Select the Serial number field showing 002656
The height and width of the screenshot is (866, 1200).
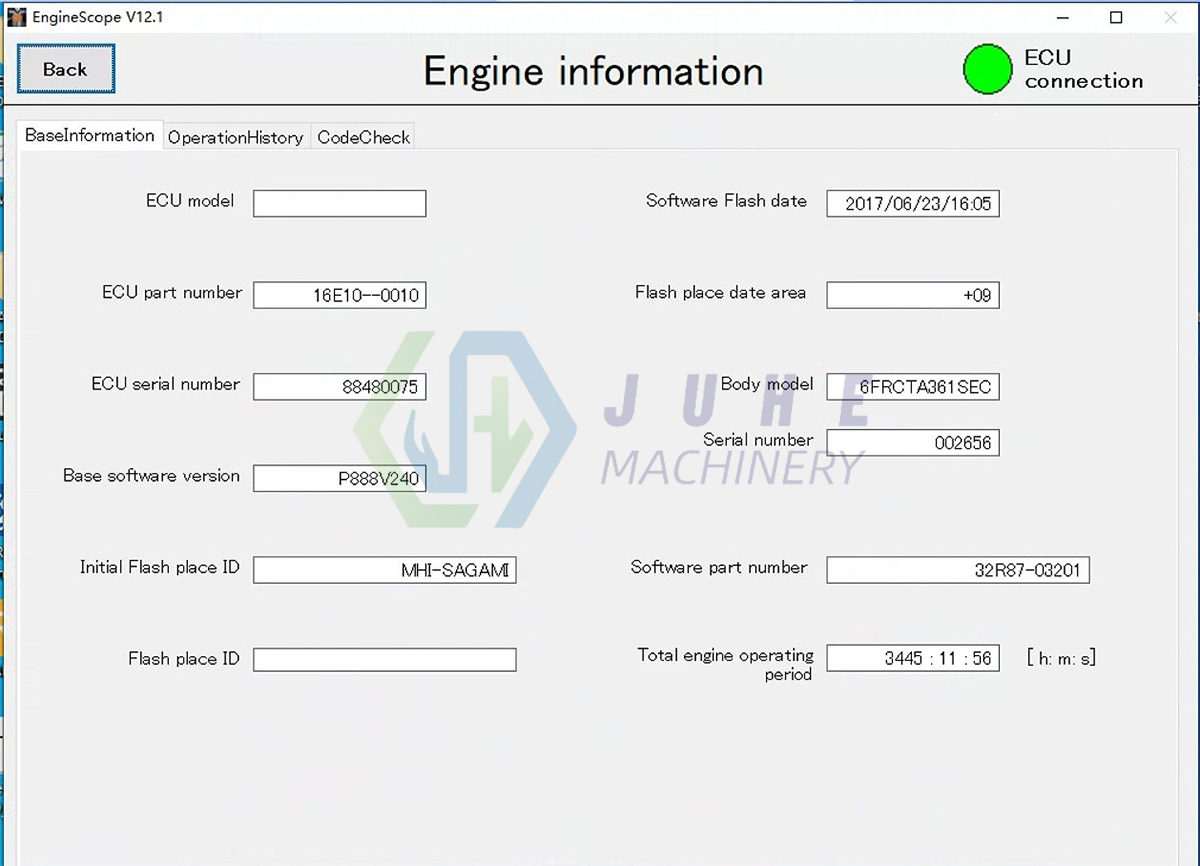912,442
